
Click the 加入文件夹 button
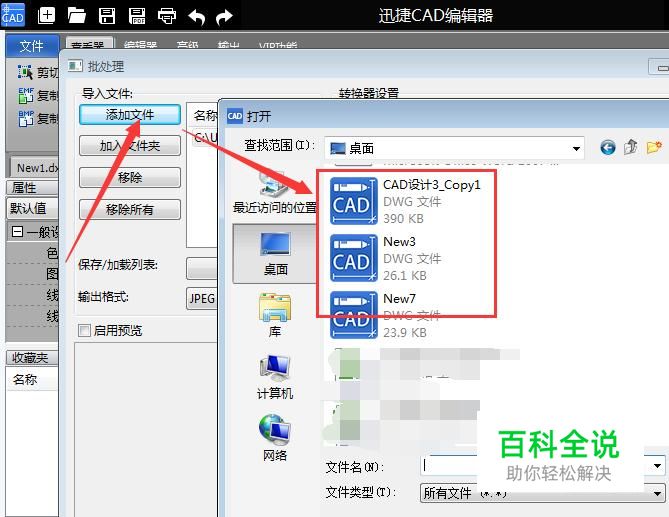[130, 145]
